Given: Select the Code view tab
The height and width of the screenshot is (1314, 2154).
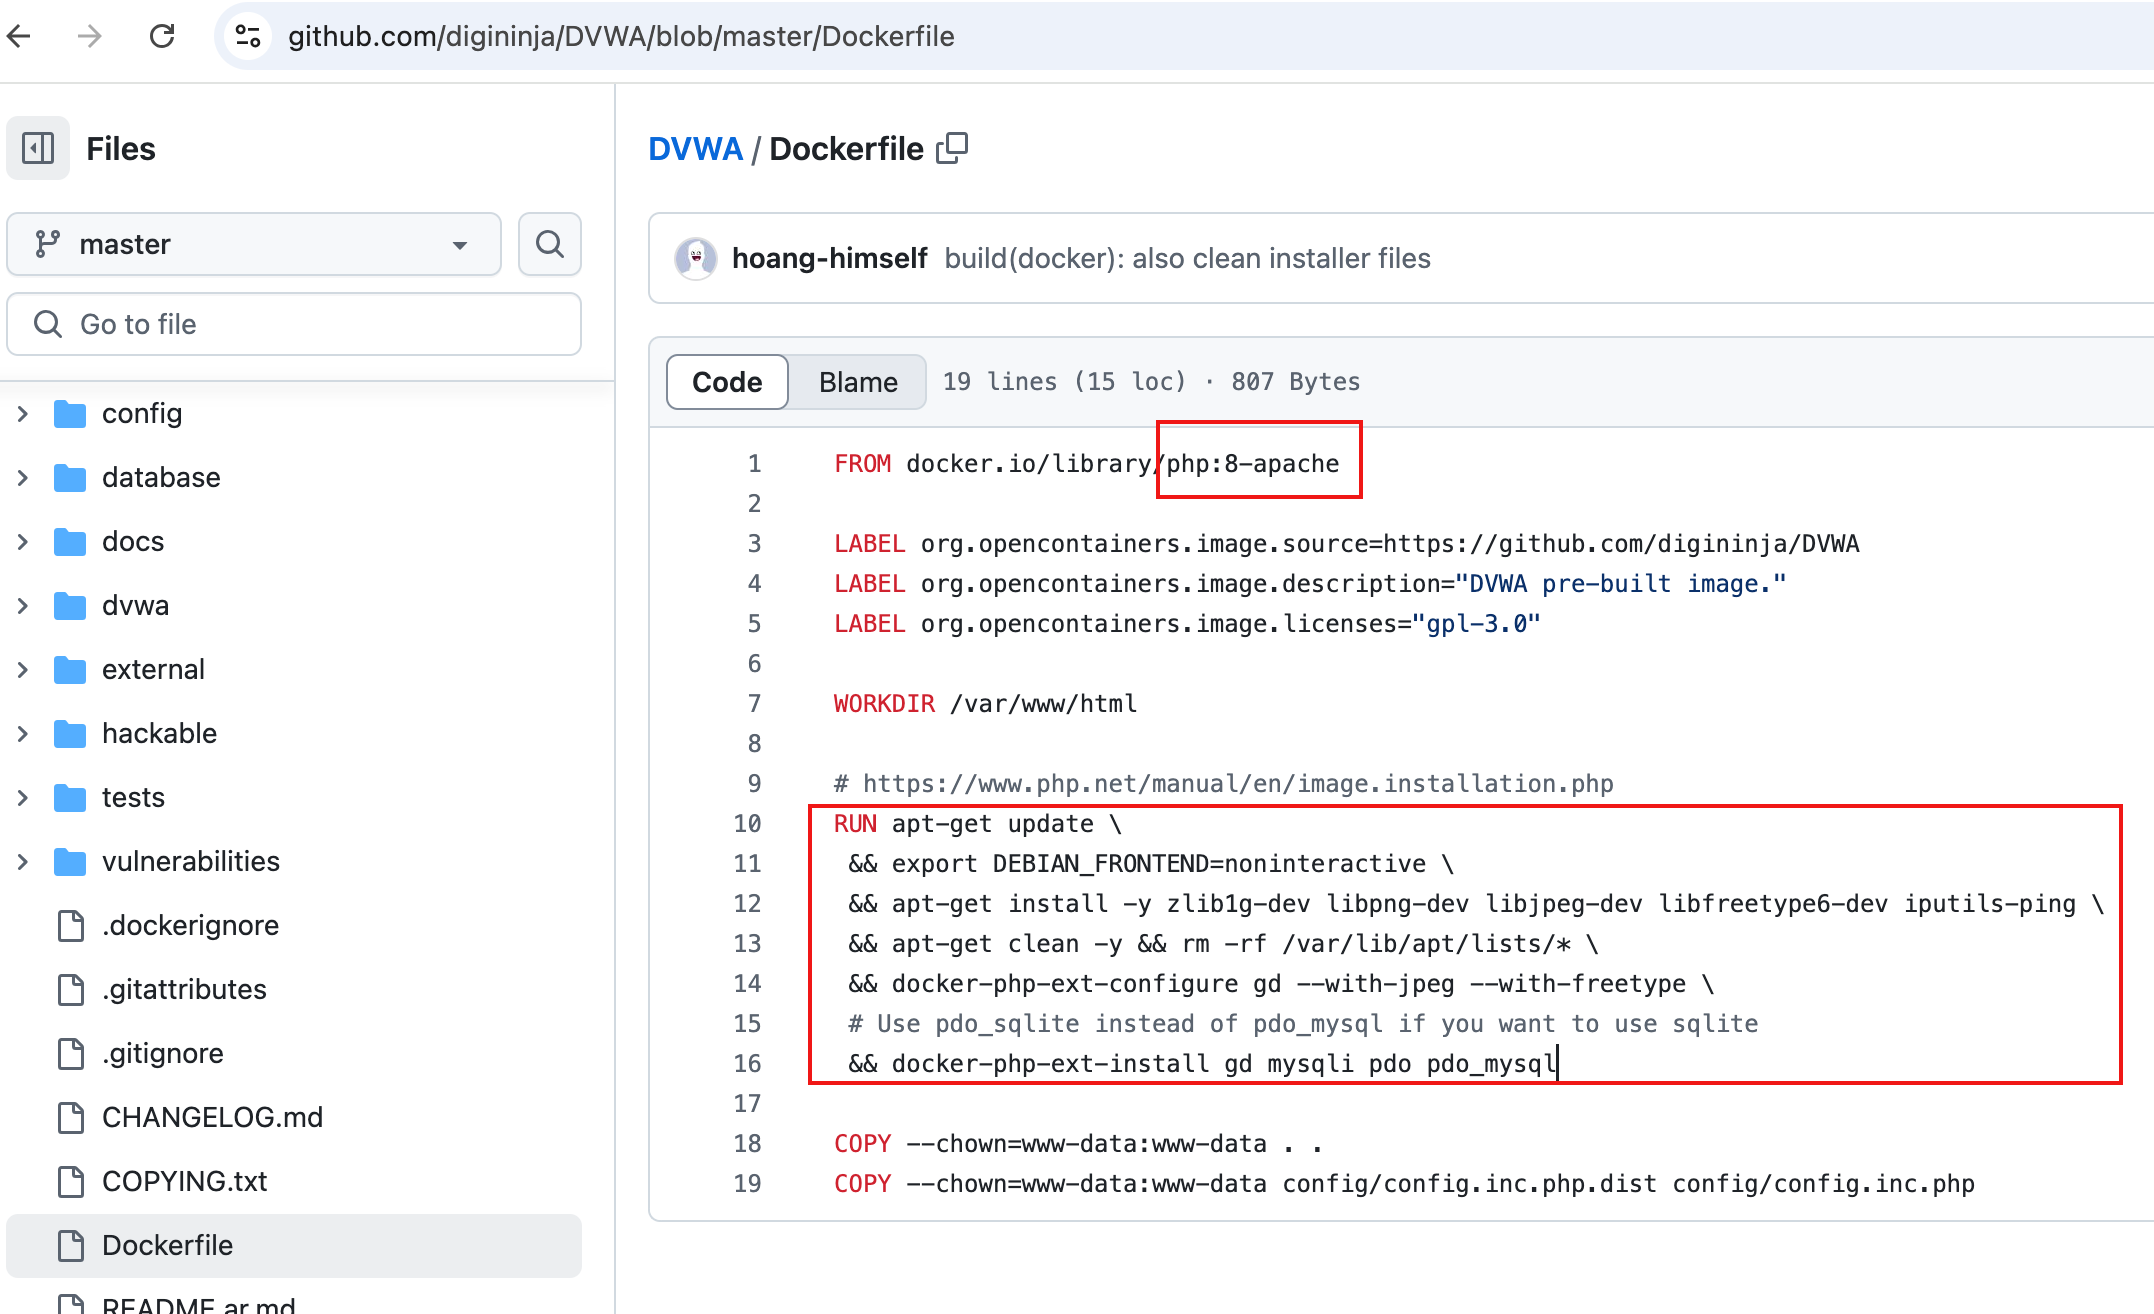Looking at the screenshot, I should tap(727, 382).
